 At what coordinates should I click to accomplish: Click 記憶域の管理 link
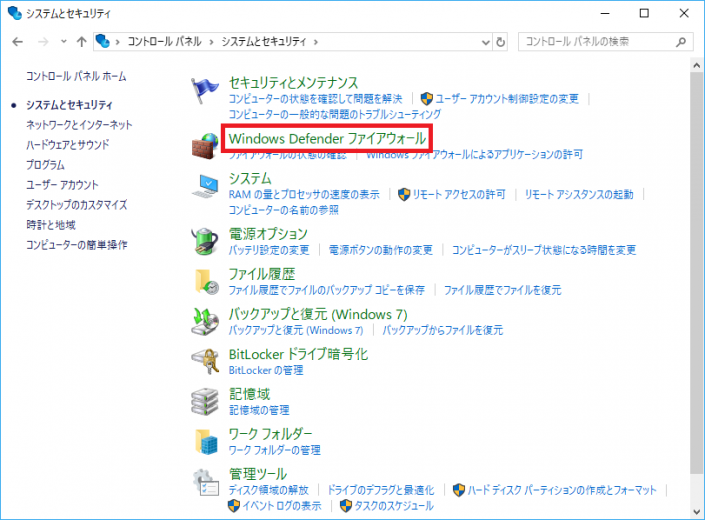tap(259, 410)
